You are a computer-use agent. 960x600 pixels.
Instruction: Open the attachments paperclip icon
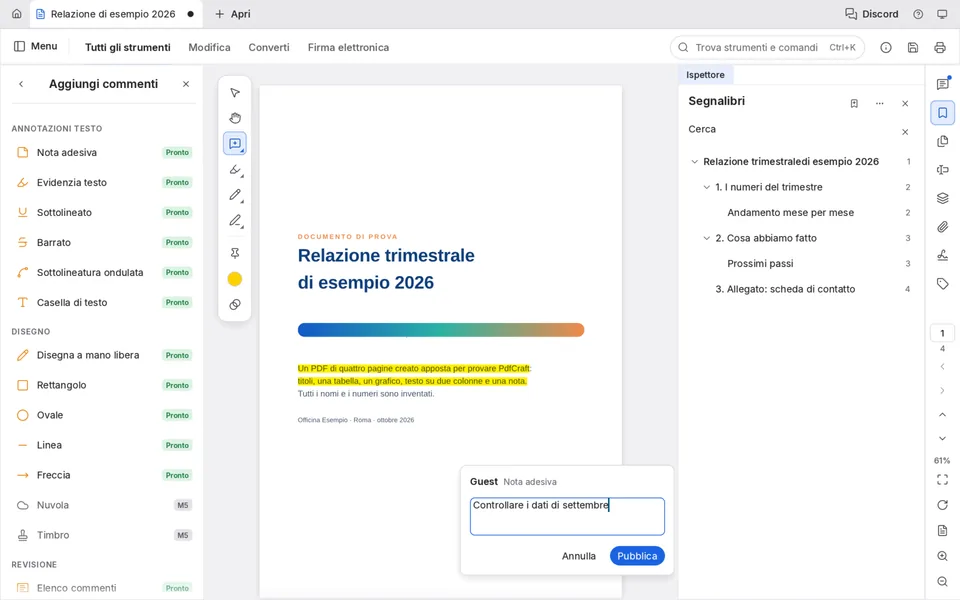coord(942,227)
